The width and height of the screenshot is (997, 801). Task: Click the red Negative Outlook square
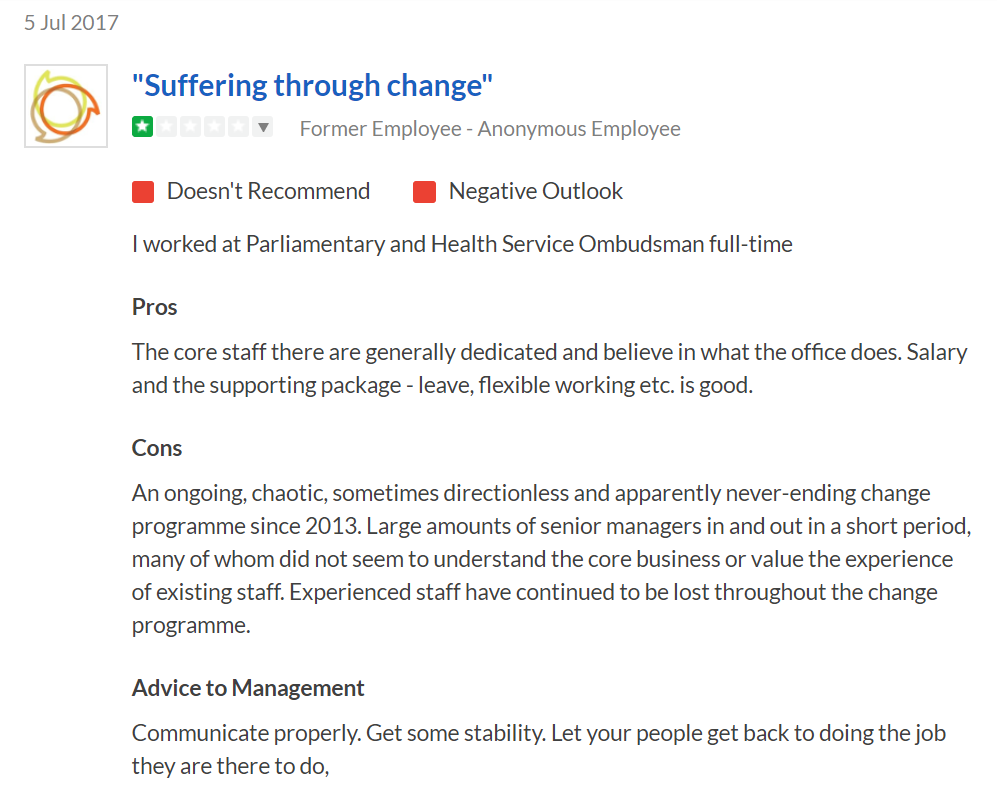click(424, 191)
